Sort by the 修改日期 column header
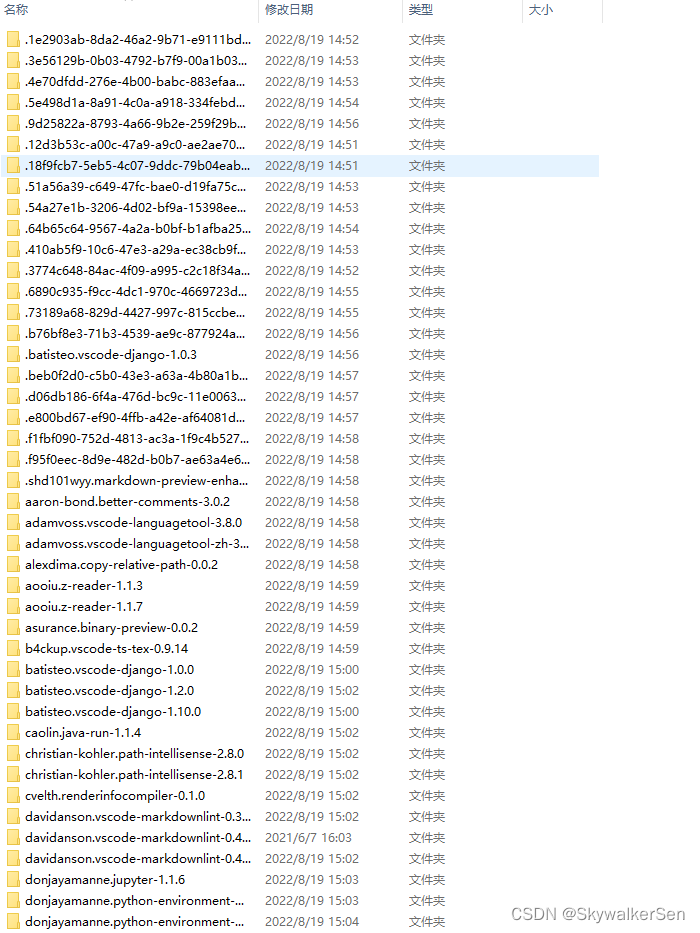The width and height of the screenshot is (700, 933). (x=289, y=10)
